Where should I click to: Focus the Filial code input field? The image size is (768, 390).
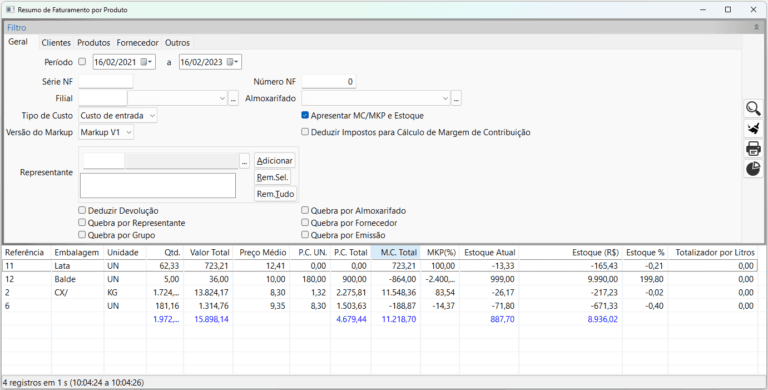tap(102, 98)
